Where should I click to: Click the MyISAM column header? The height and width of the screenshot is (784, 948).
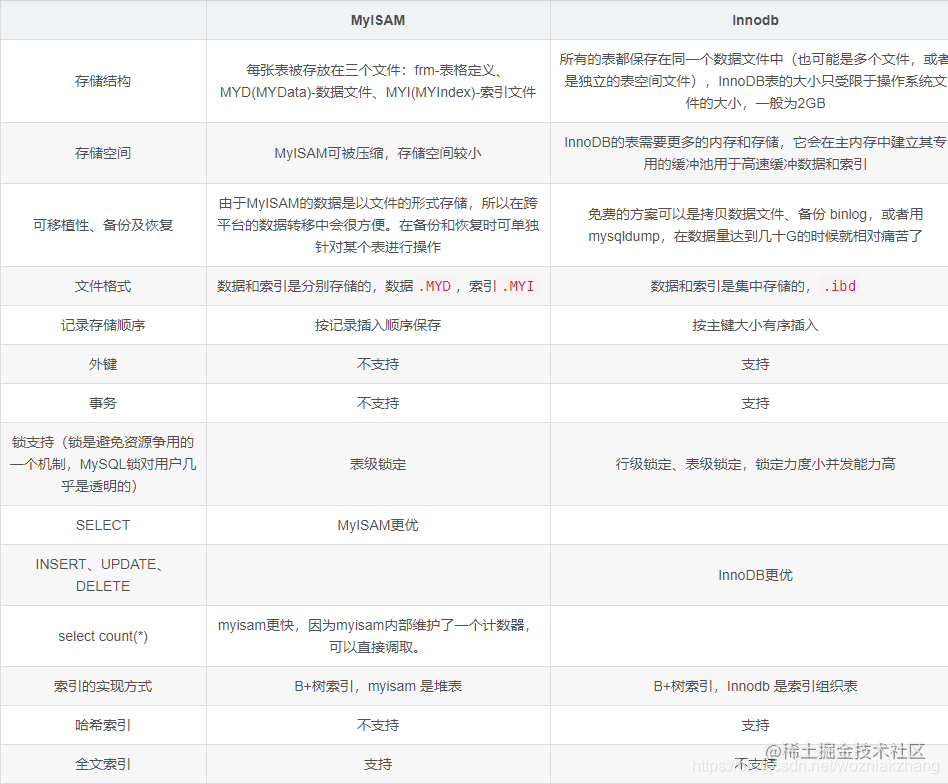click(378, 21)
